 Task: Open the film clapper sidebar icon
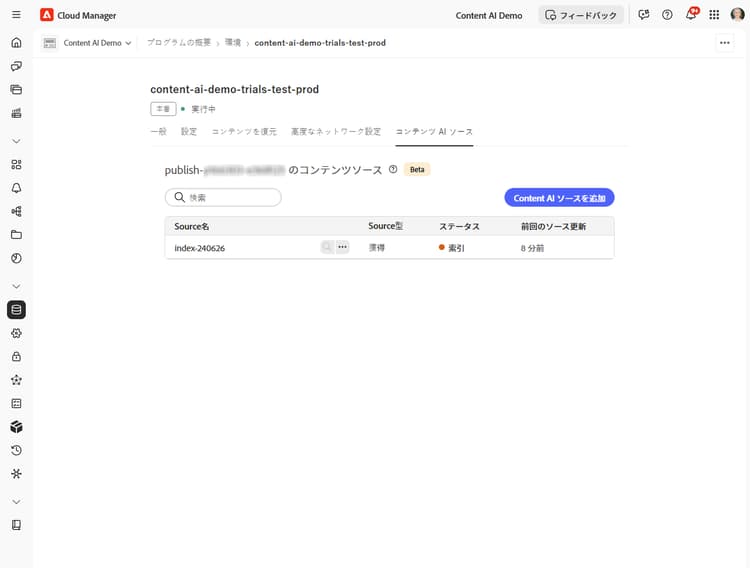tap(16, 113)
